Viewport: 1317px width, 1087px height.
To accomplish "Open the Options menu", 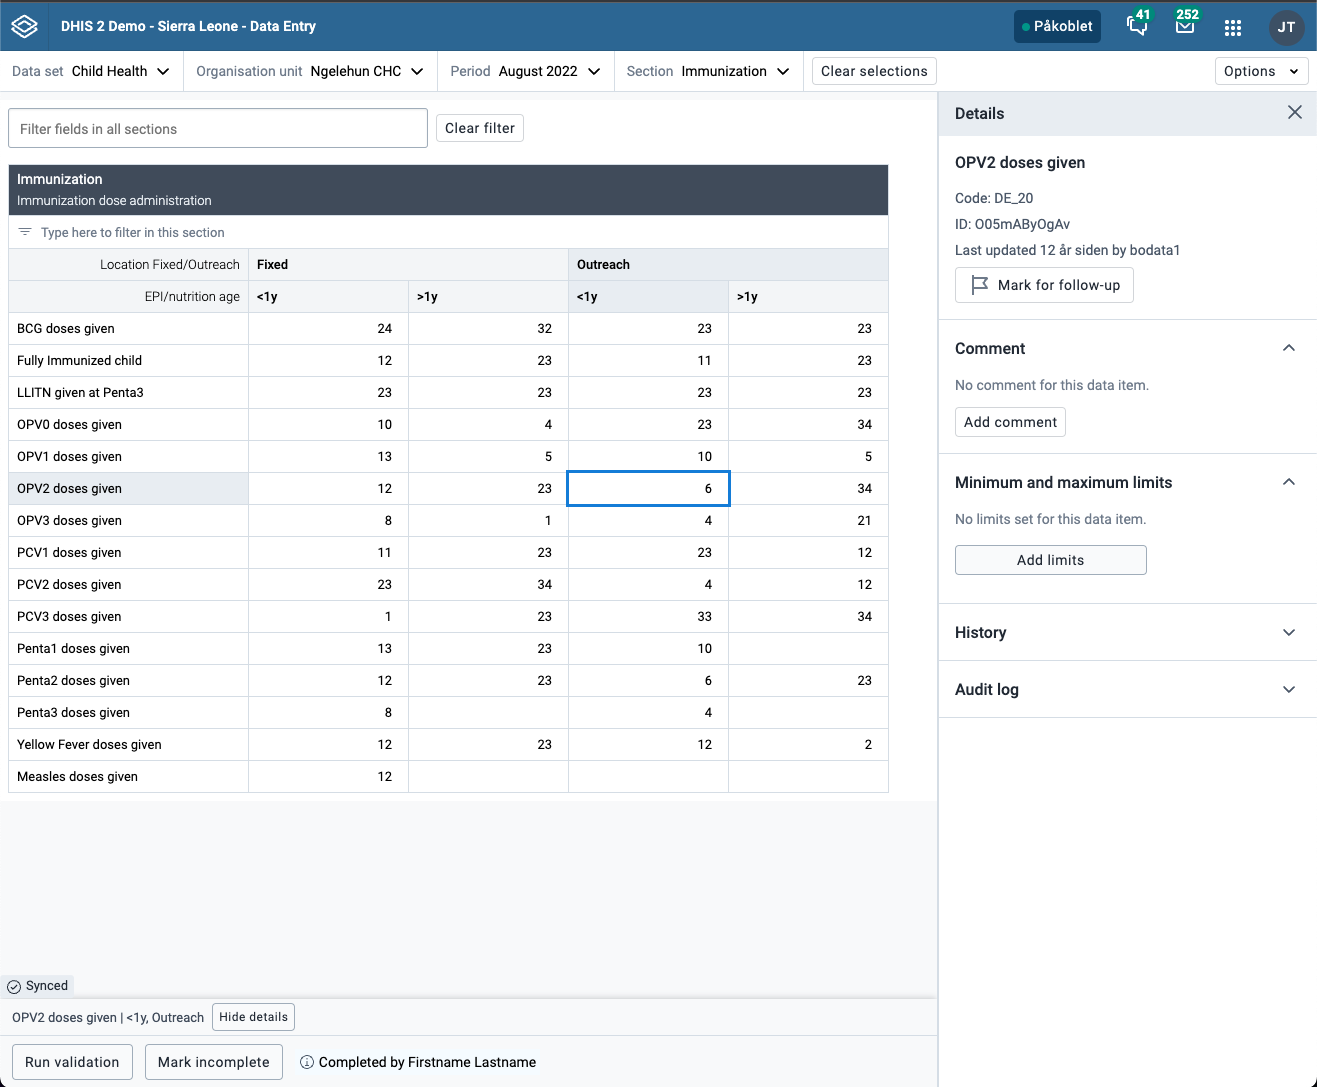I will pos(1261,71).
